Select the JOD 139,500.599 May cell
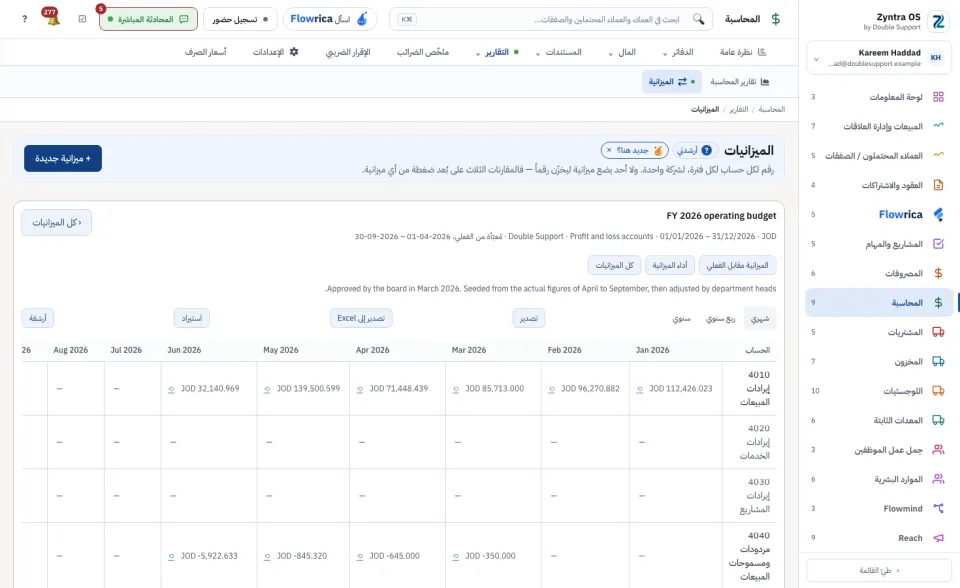 point(303,389)
